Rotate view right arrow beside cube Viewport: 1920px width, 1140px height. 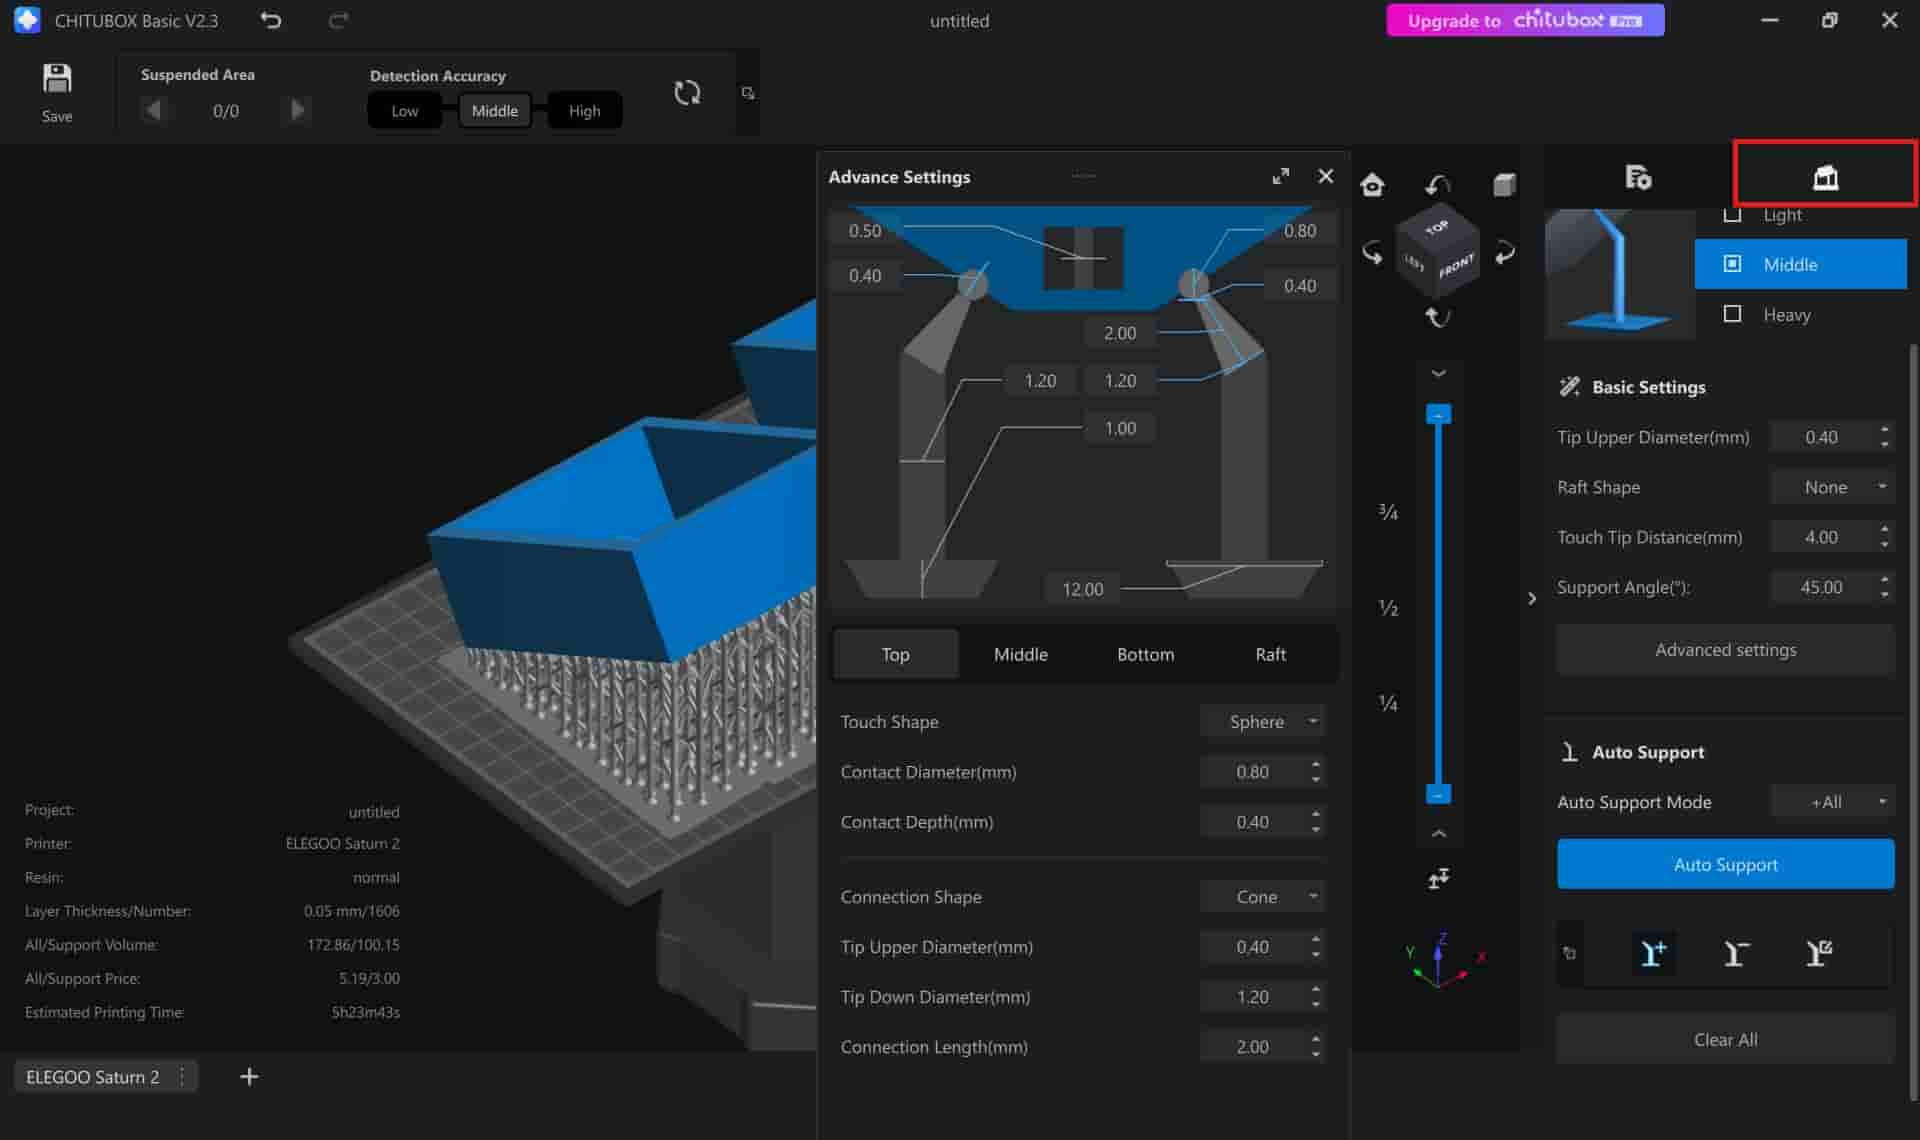point(1504,252)
